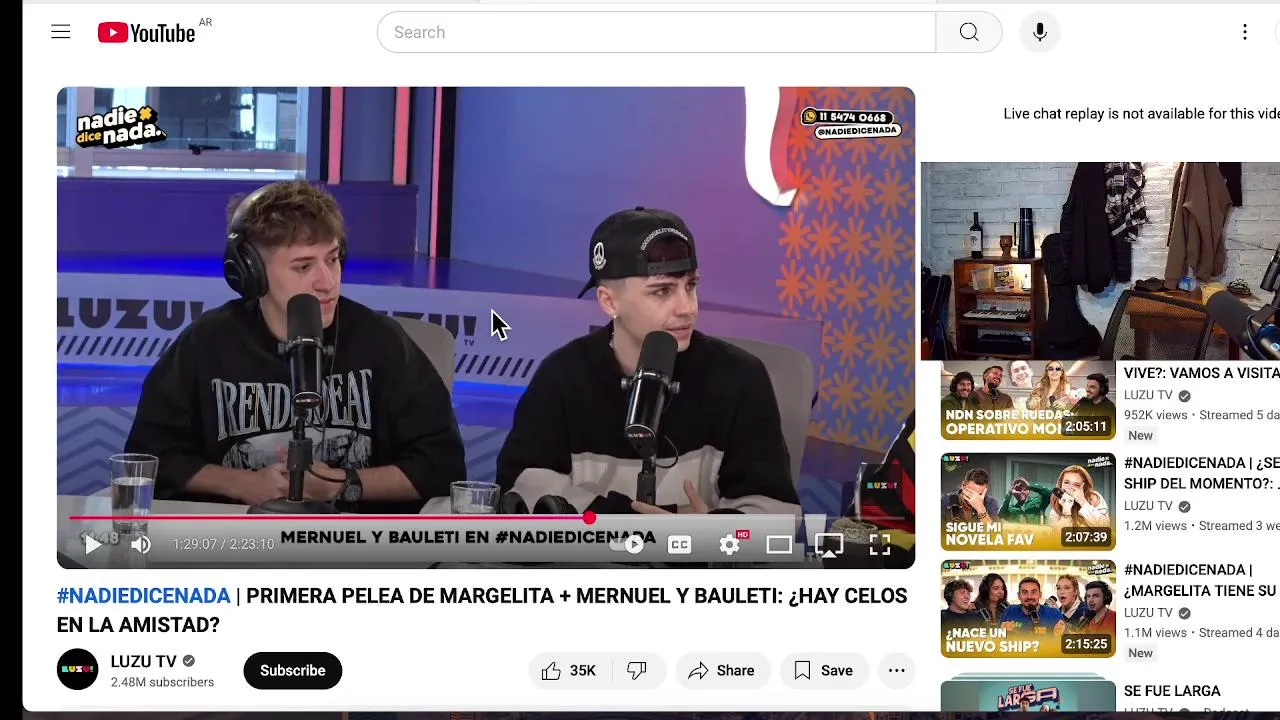Image resolution: width=1280 pixels, height=720 pixels.
Task: Click the streamer webcam overlay at right
Action: (x=1100, y=261)
